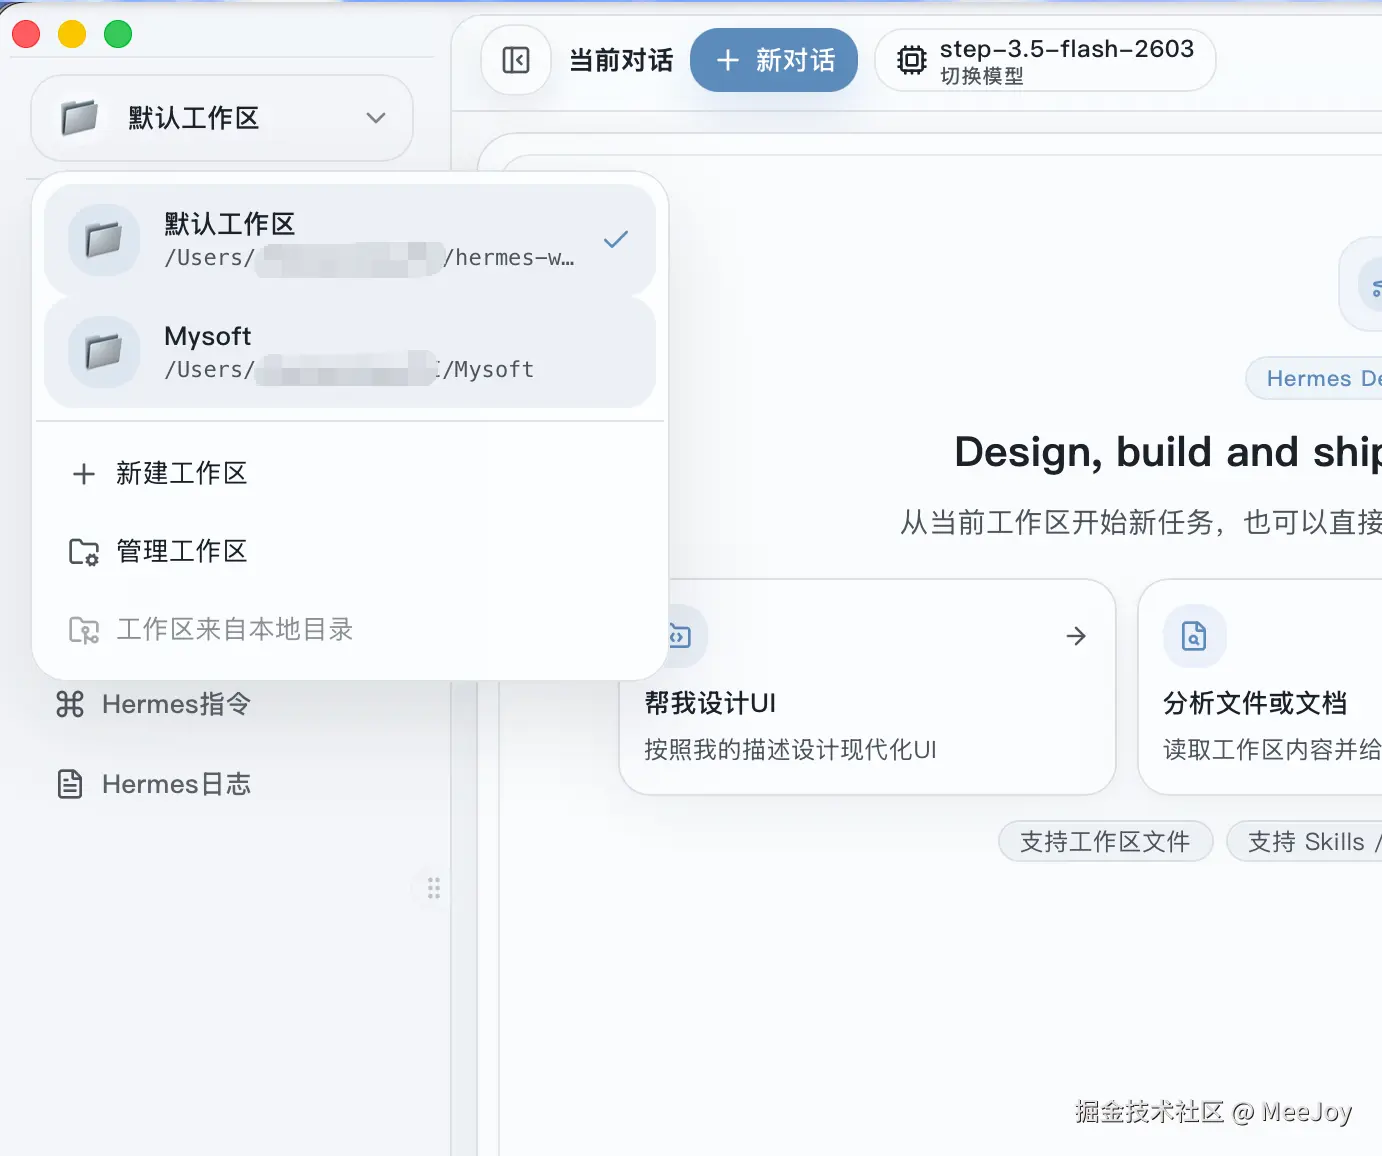1382x1156 pixels.
Task: Click the folder icon beside 工作区来自本地目录
Action: 84,630
